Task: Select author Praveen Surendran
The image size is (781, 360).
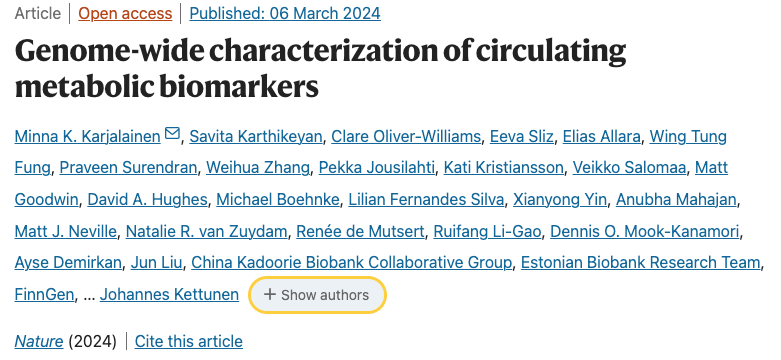Action: click(128, 168)
